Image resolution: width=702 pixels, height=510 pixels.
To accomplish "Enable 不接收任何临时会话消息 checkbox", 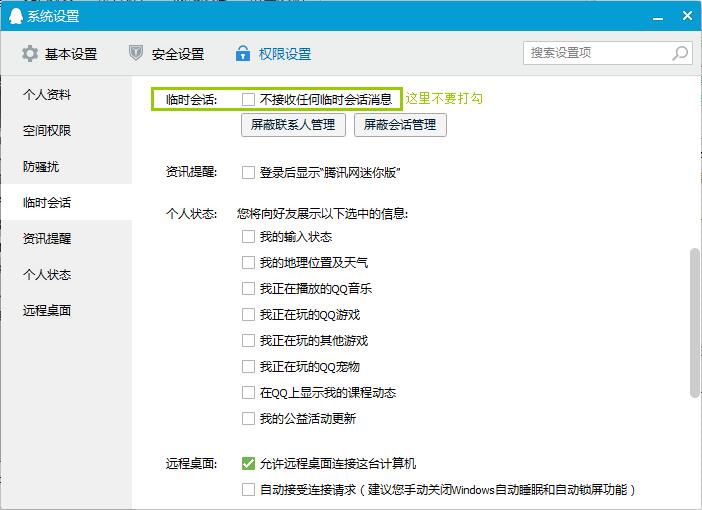I will (x=249, y=99).
